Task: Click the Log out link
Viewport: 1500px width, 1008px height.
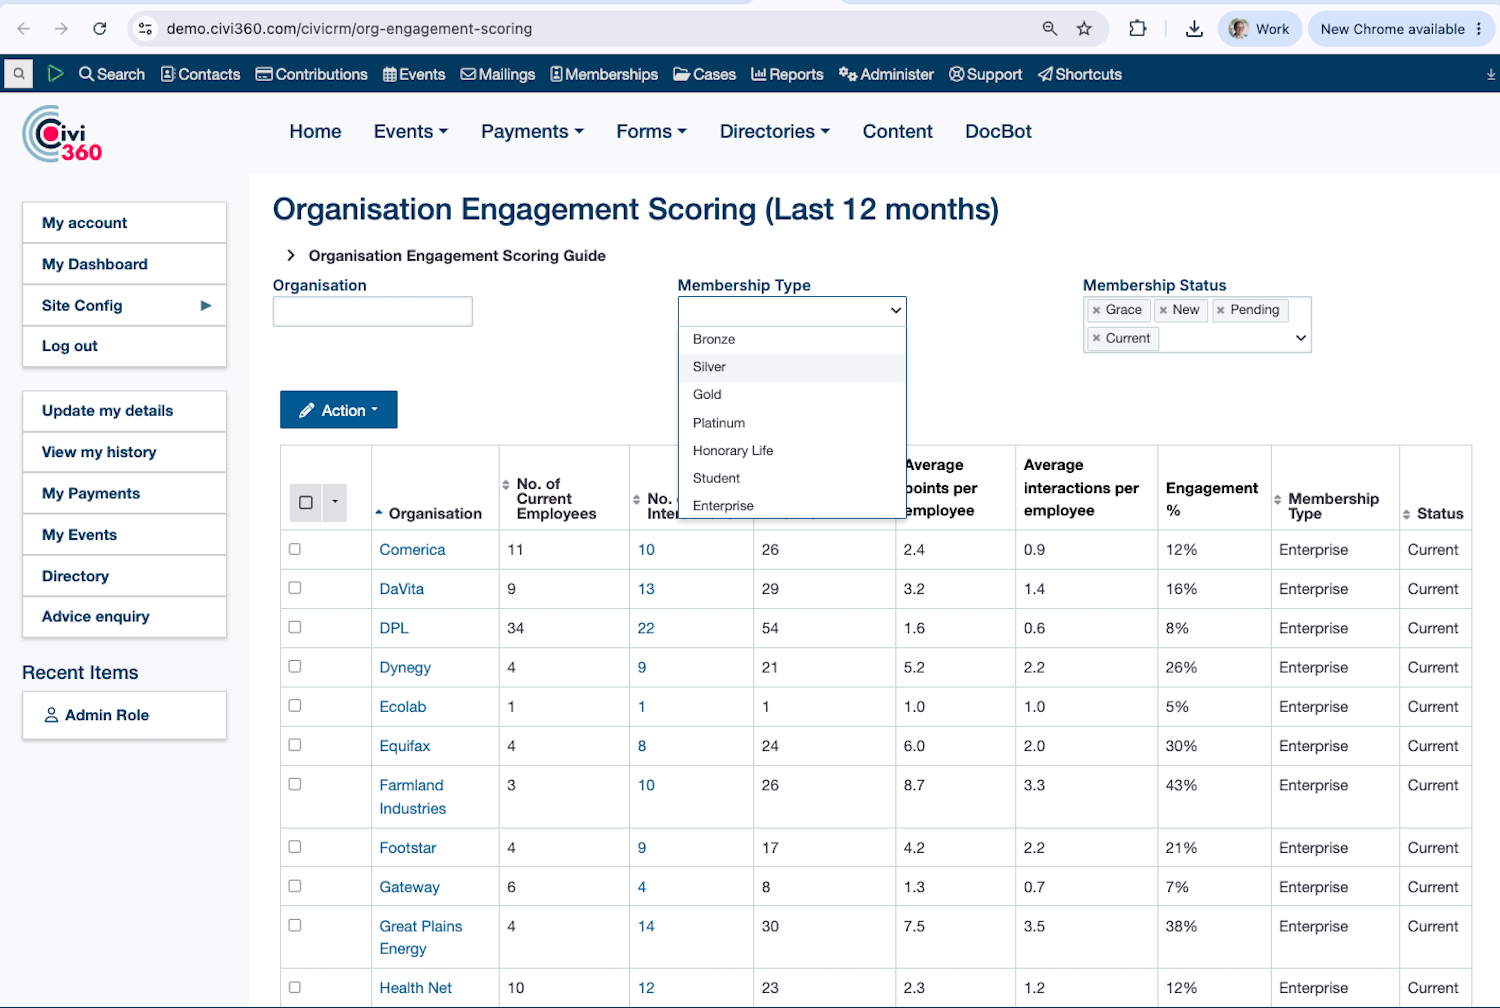Action: [125, 346]
